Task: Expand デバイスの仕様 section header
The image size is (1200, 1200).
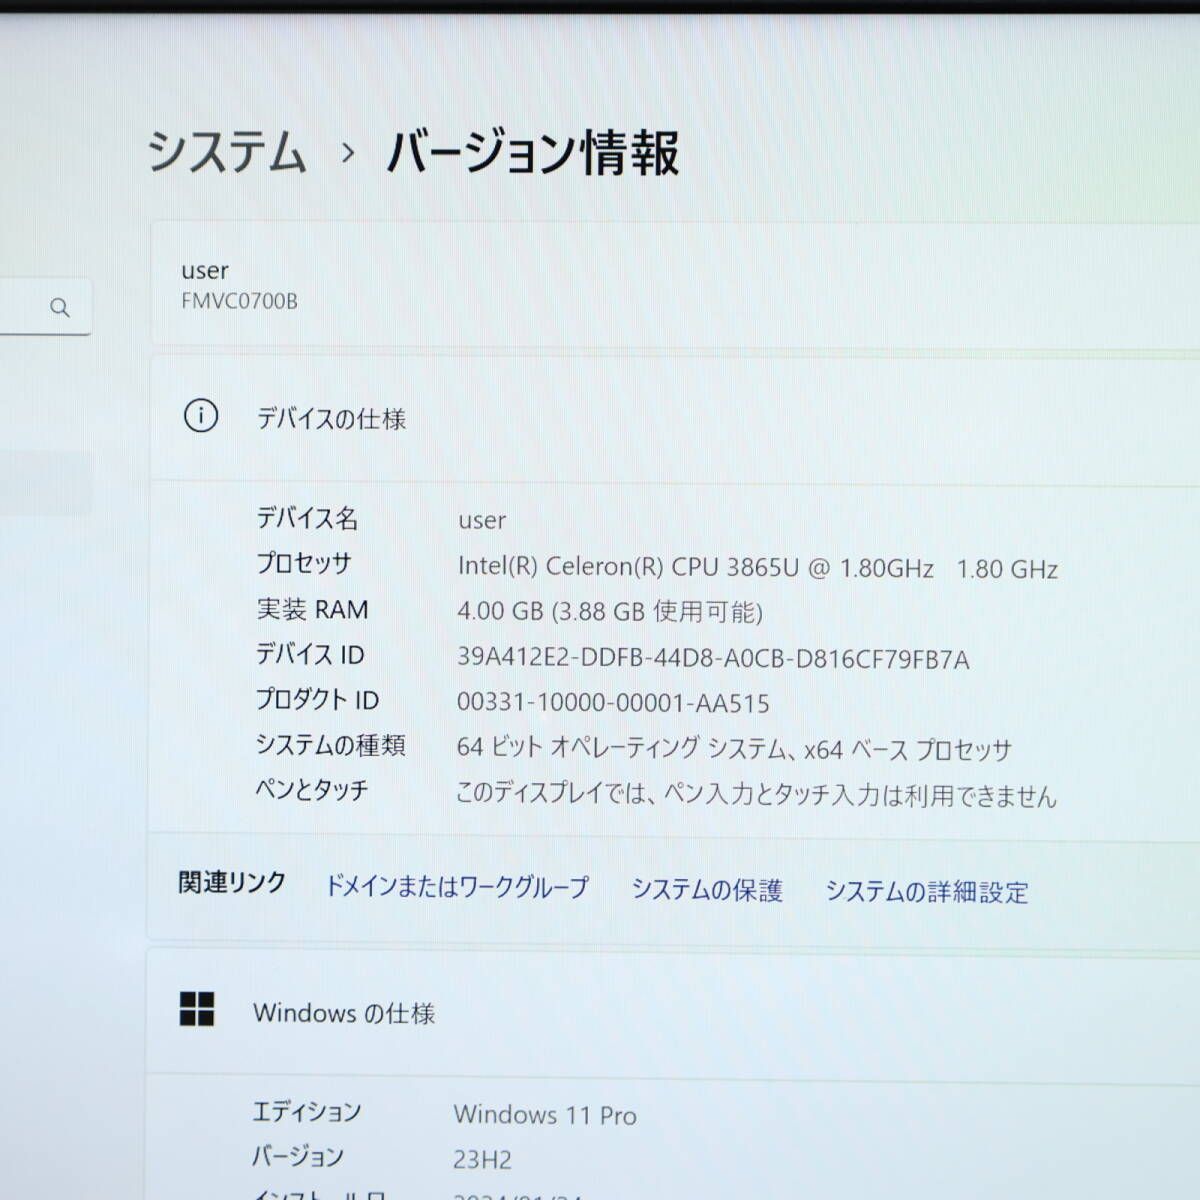Action: coord(675,417)
